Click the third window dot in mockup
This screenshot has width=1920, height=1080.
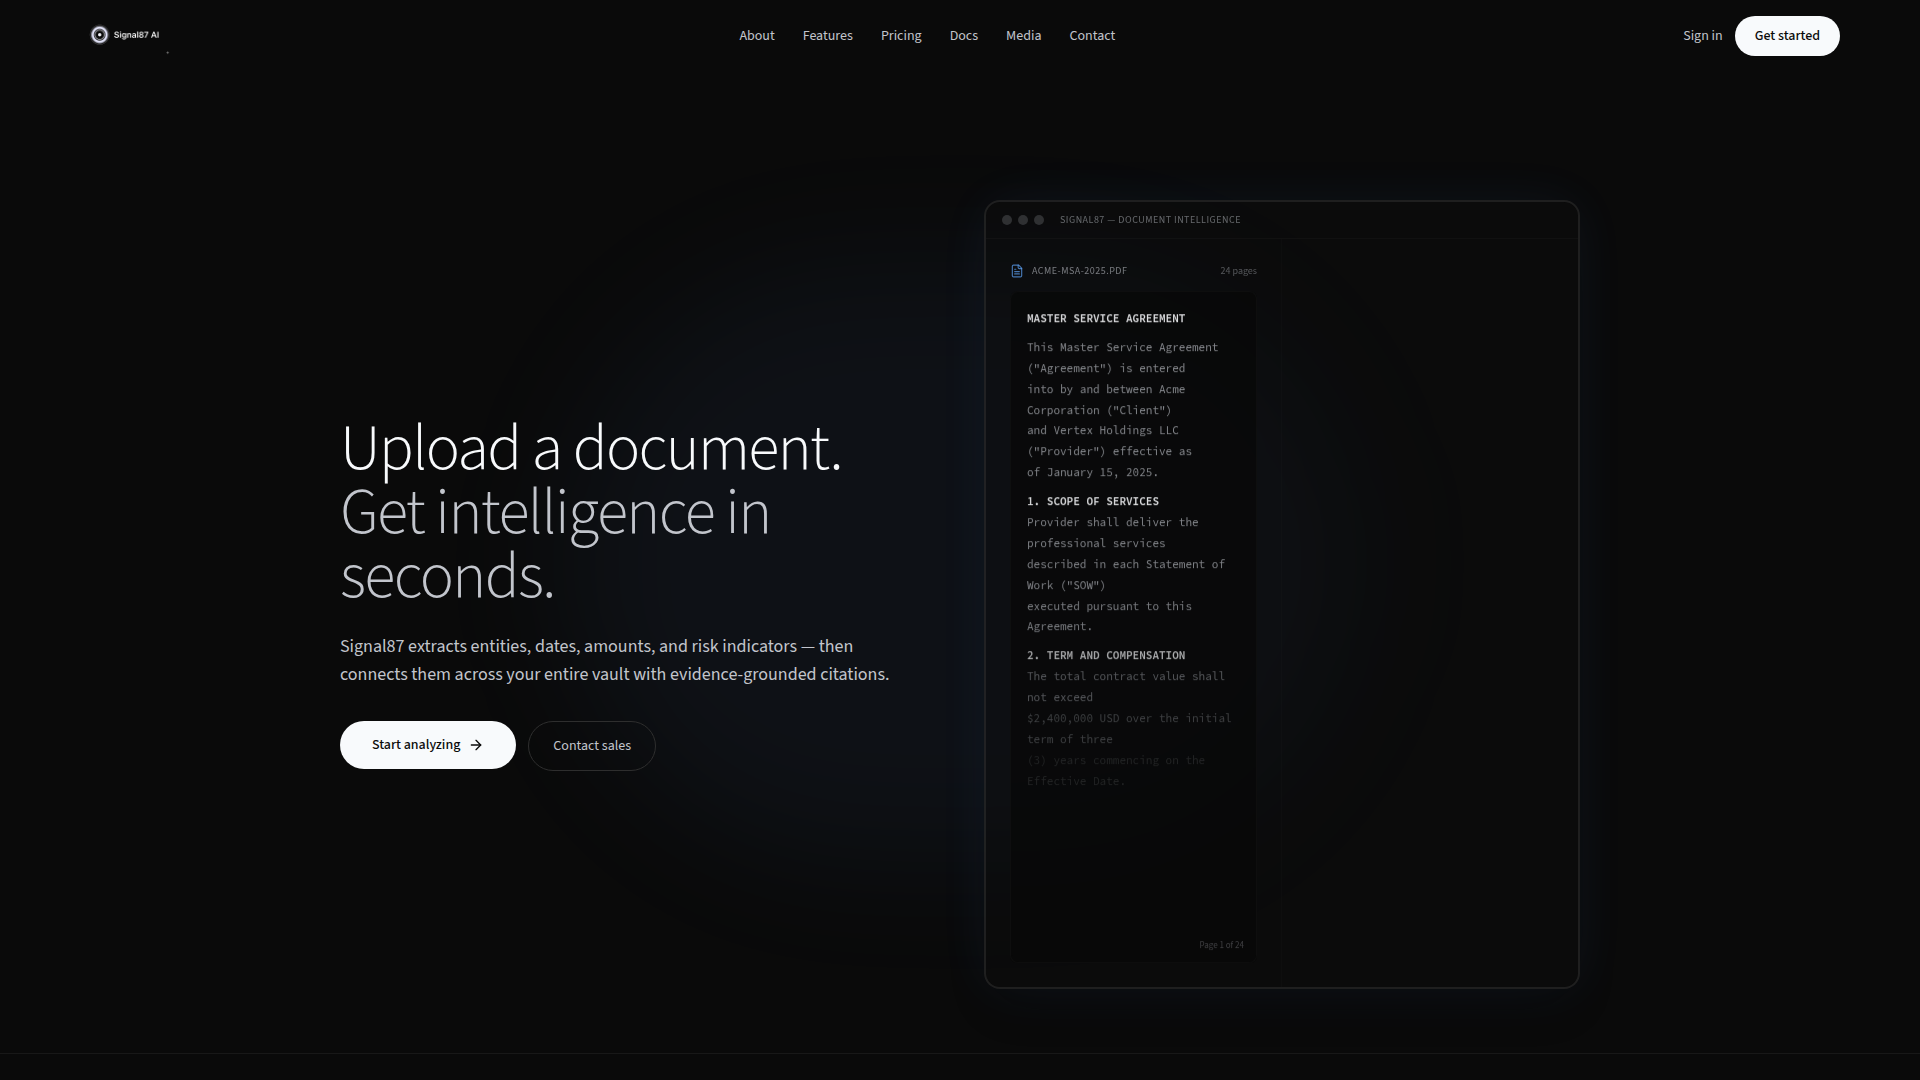click(x=1039, y=220)
